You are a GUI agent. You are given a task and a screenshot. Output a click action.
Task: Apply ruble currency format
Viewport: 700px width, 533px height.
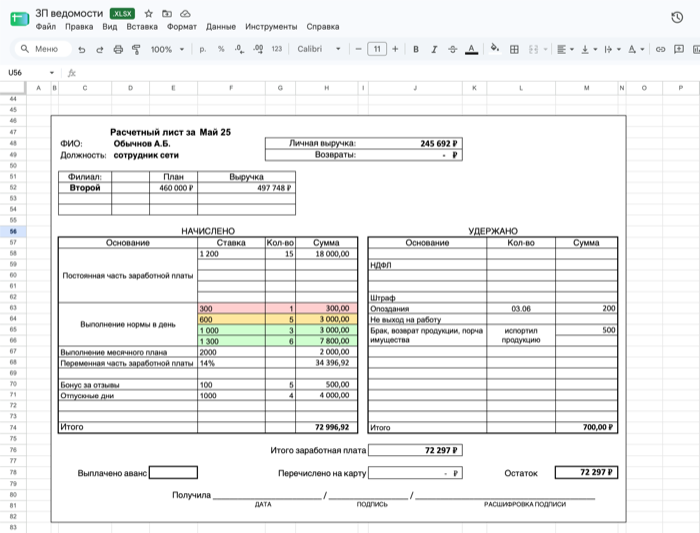tap(203, 50)
